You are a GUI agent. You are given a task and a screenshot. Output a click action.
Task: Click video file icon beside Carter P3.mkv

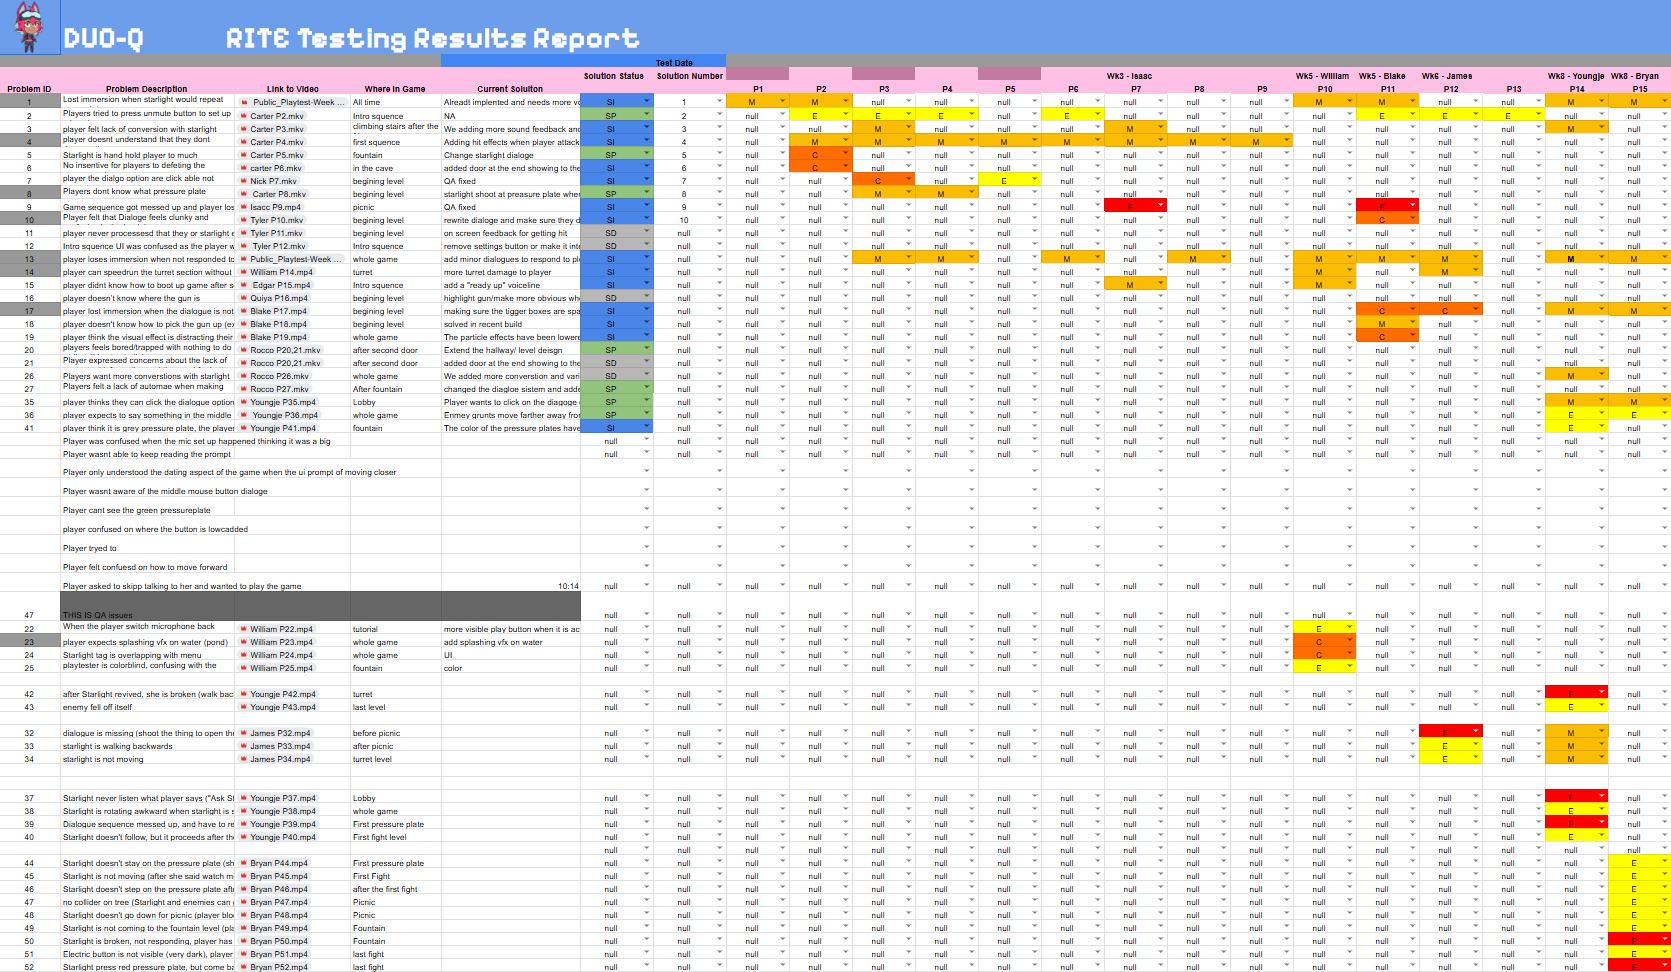(243, 129)
